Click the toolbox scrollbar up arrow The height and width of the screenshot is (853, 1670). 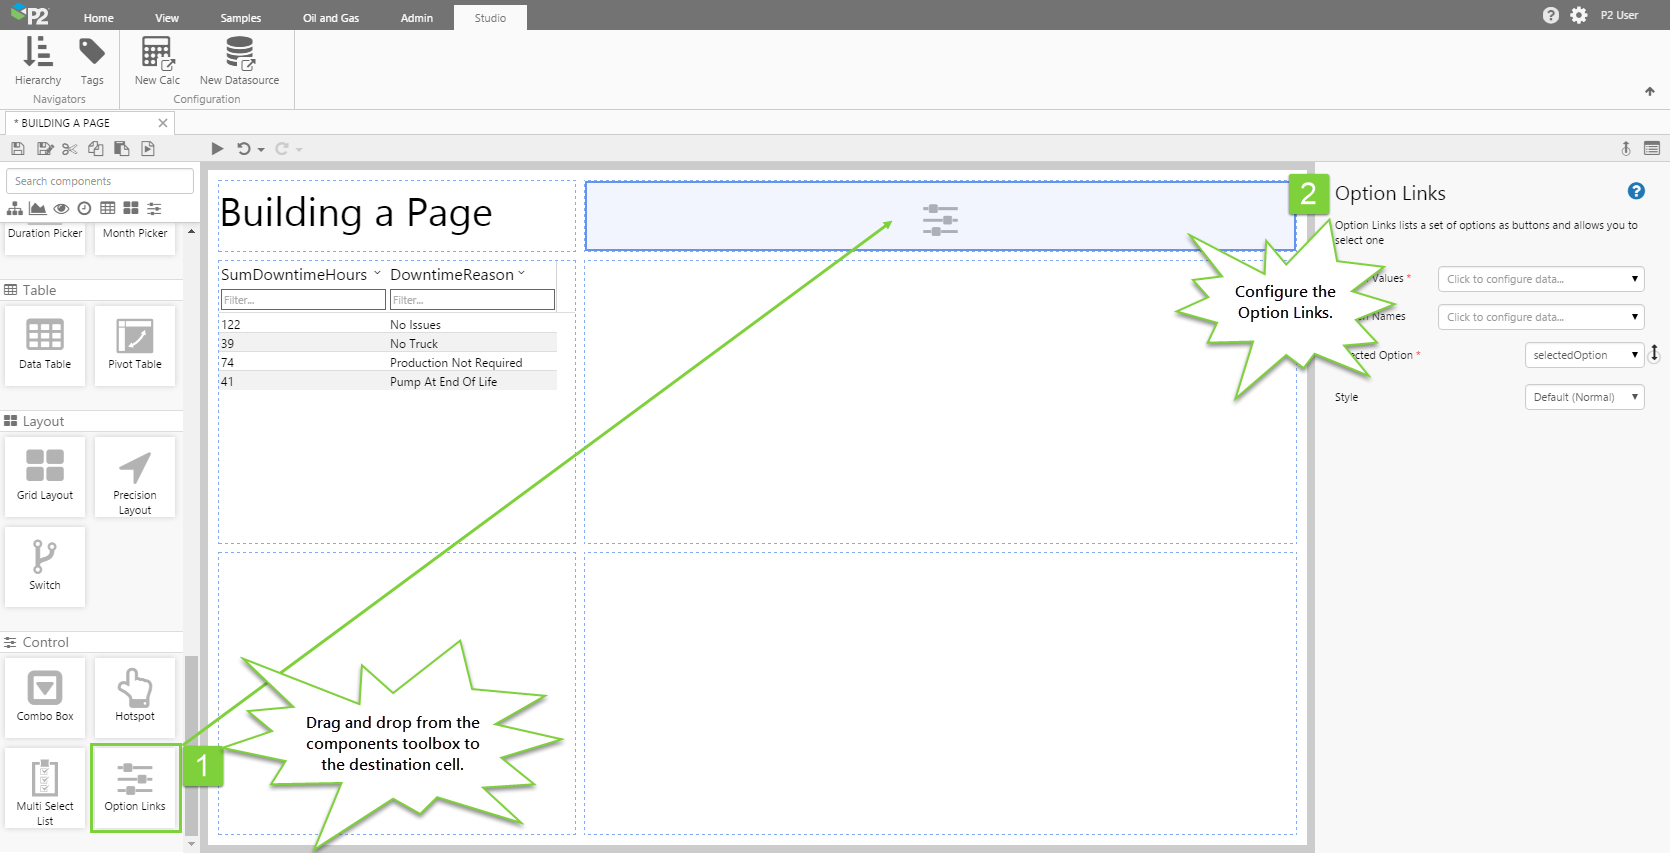tap(191, 231)
